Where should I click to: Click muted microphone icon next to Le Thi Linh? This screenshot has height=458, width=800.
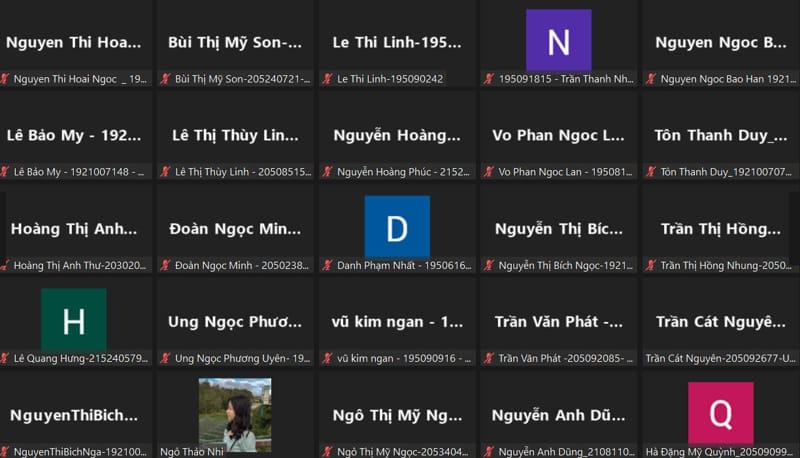click(328, 78)
